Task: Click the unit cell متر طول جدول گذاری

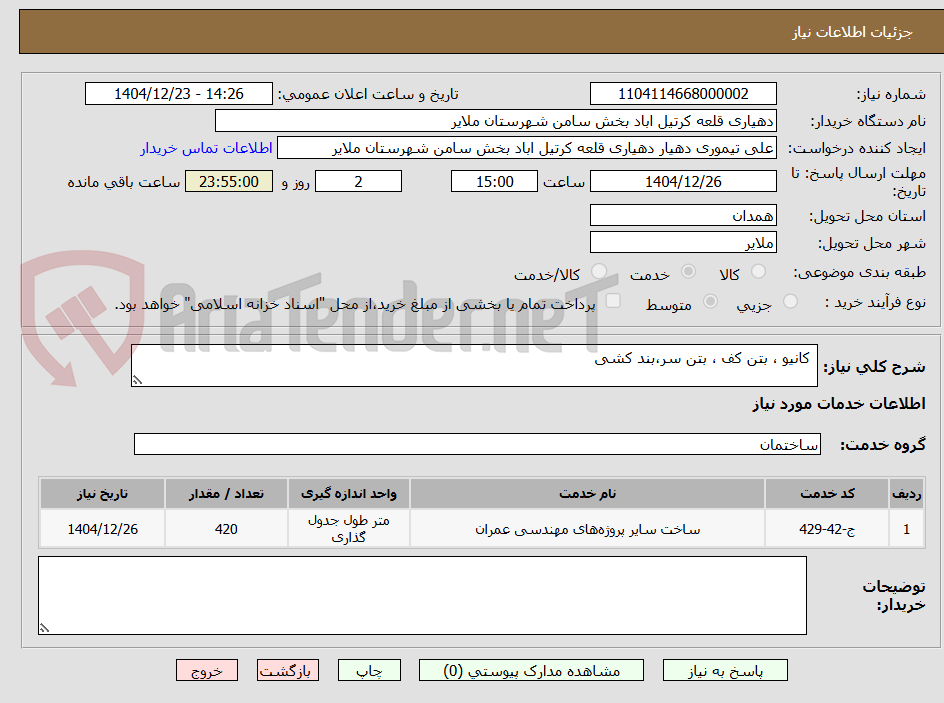Action: [349, 529]
